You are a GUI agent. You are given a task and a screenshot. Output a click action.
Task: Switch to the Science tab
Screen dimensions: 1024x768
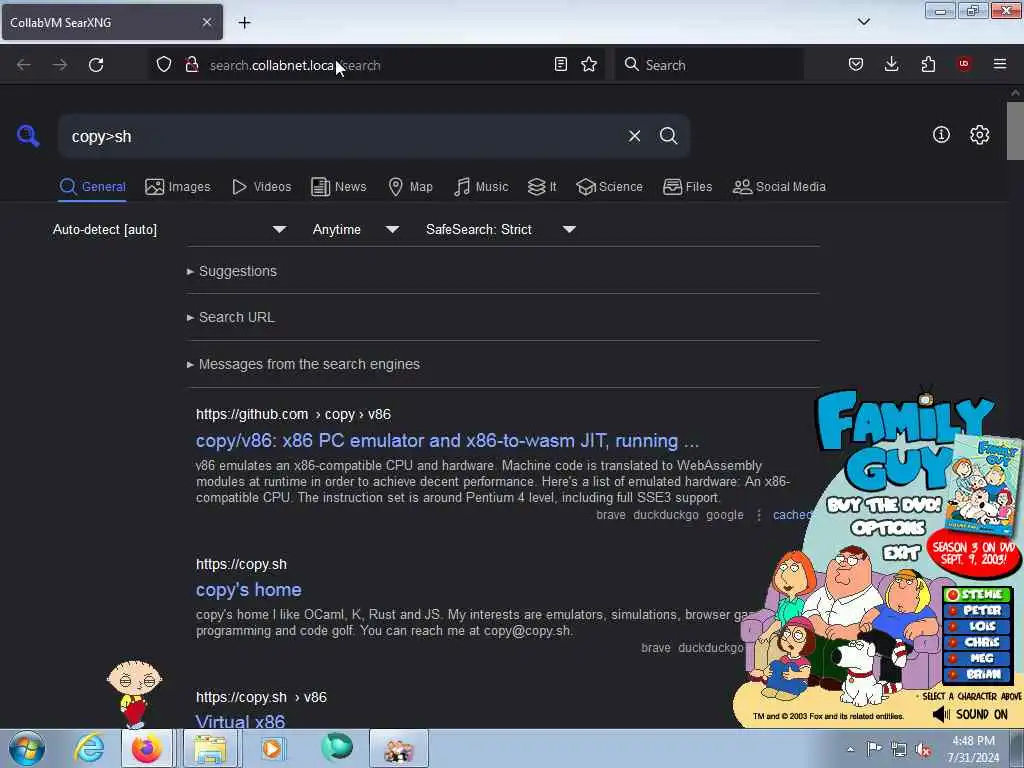(609, 187)
